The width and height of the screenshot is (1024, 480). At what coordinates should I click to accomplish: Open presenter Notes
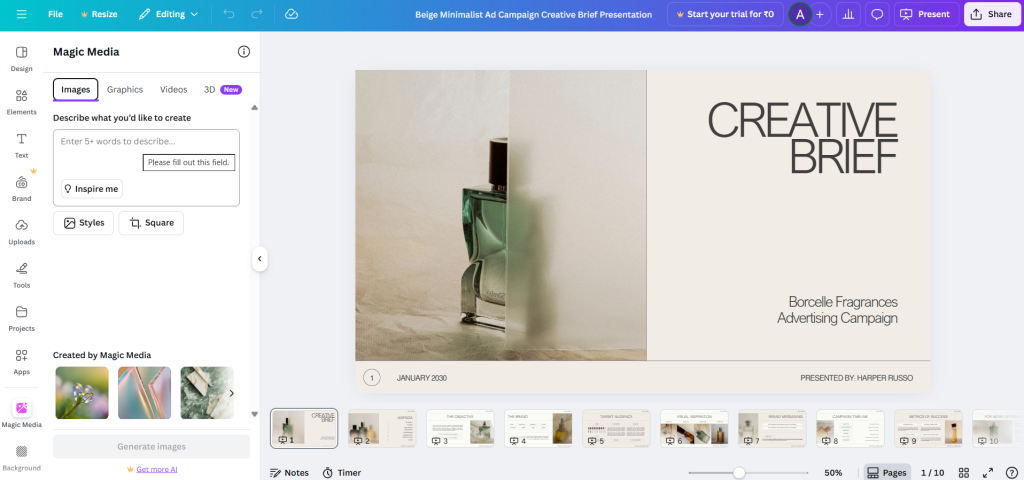click(289, 473)
